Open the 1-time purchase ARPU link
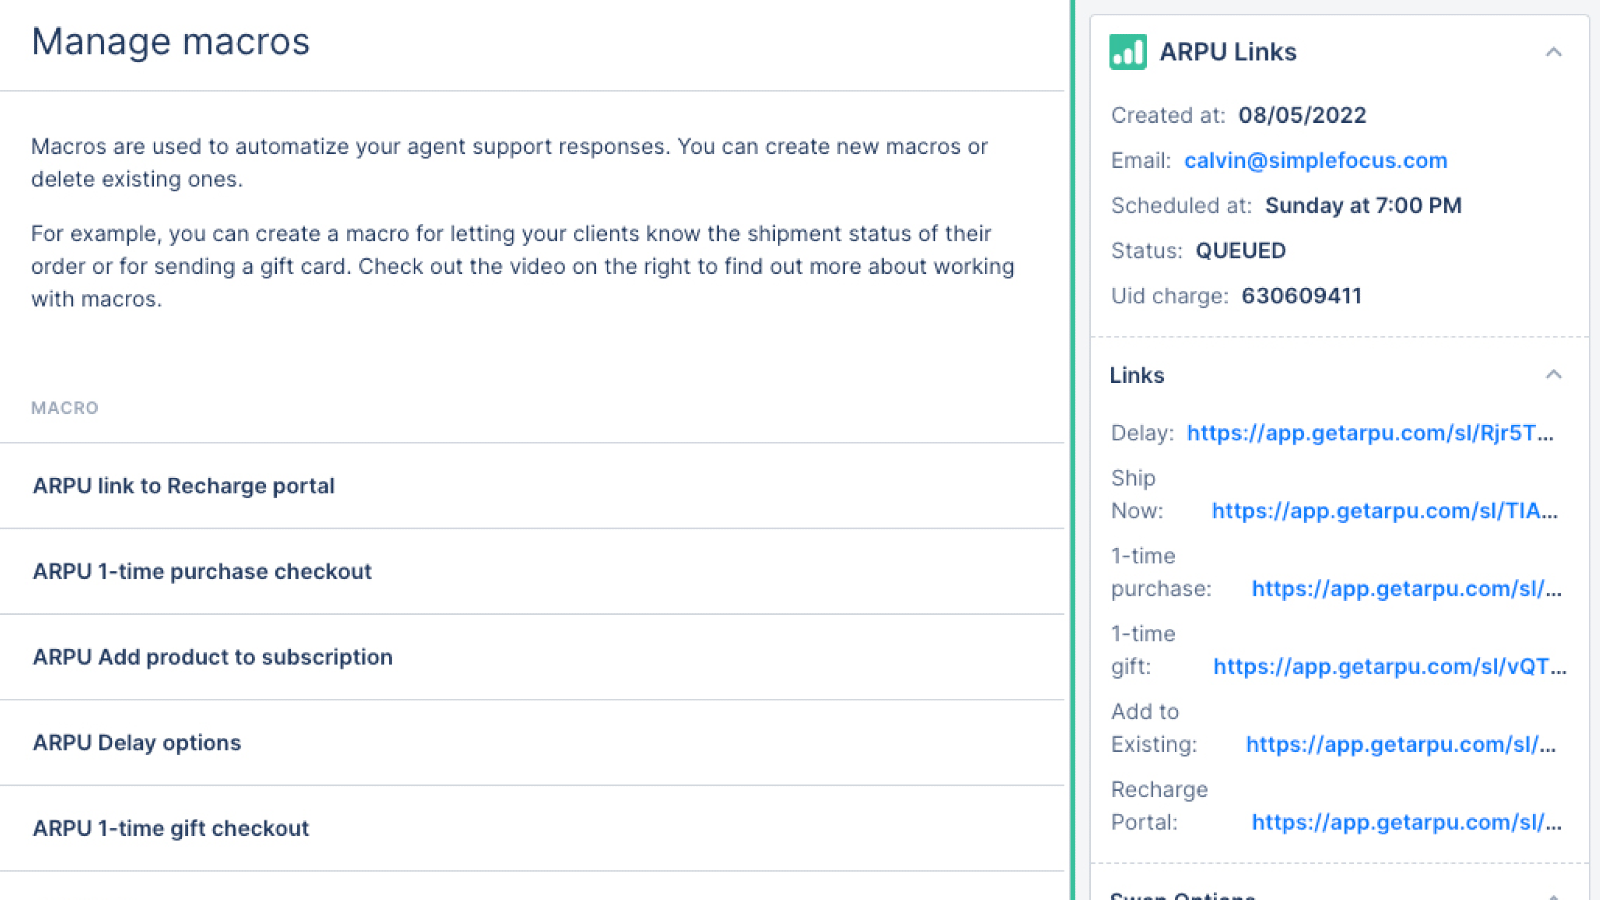This screenshot has width=1600, height=900. 1405,589
